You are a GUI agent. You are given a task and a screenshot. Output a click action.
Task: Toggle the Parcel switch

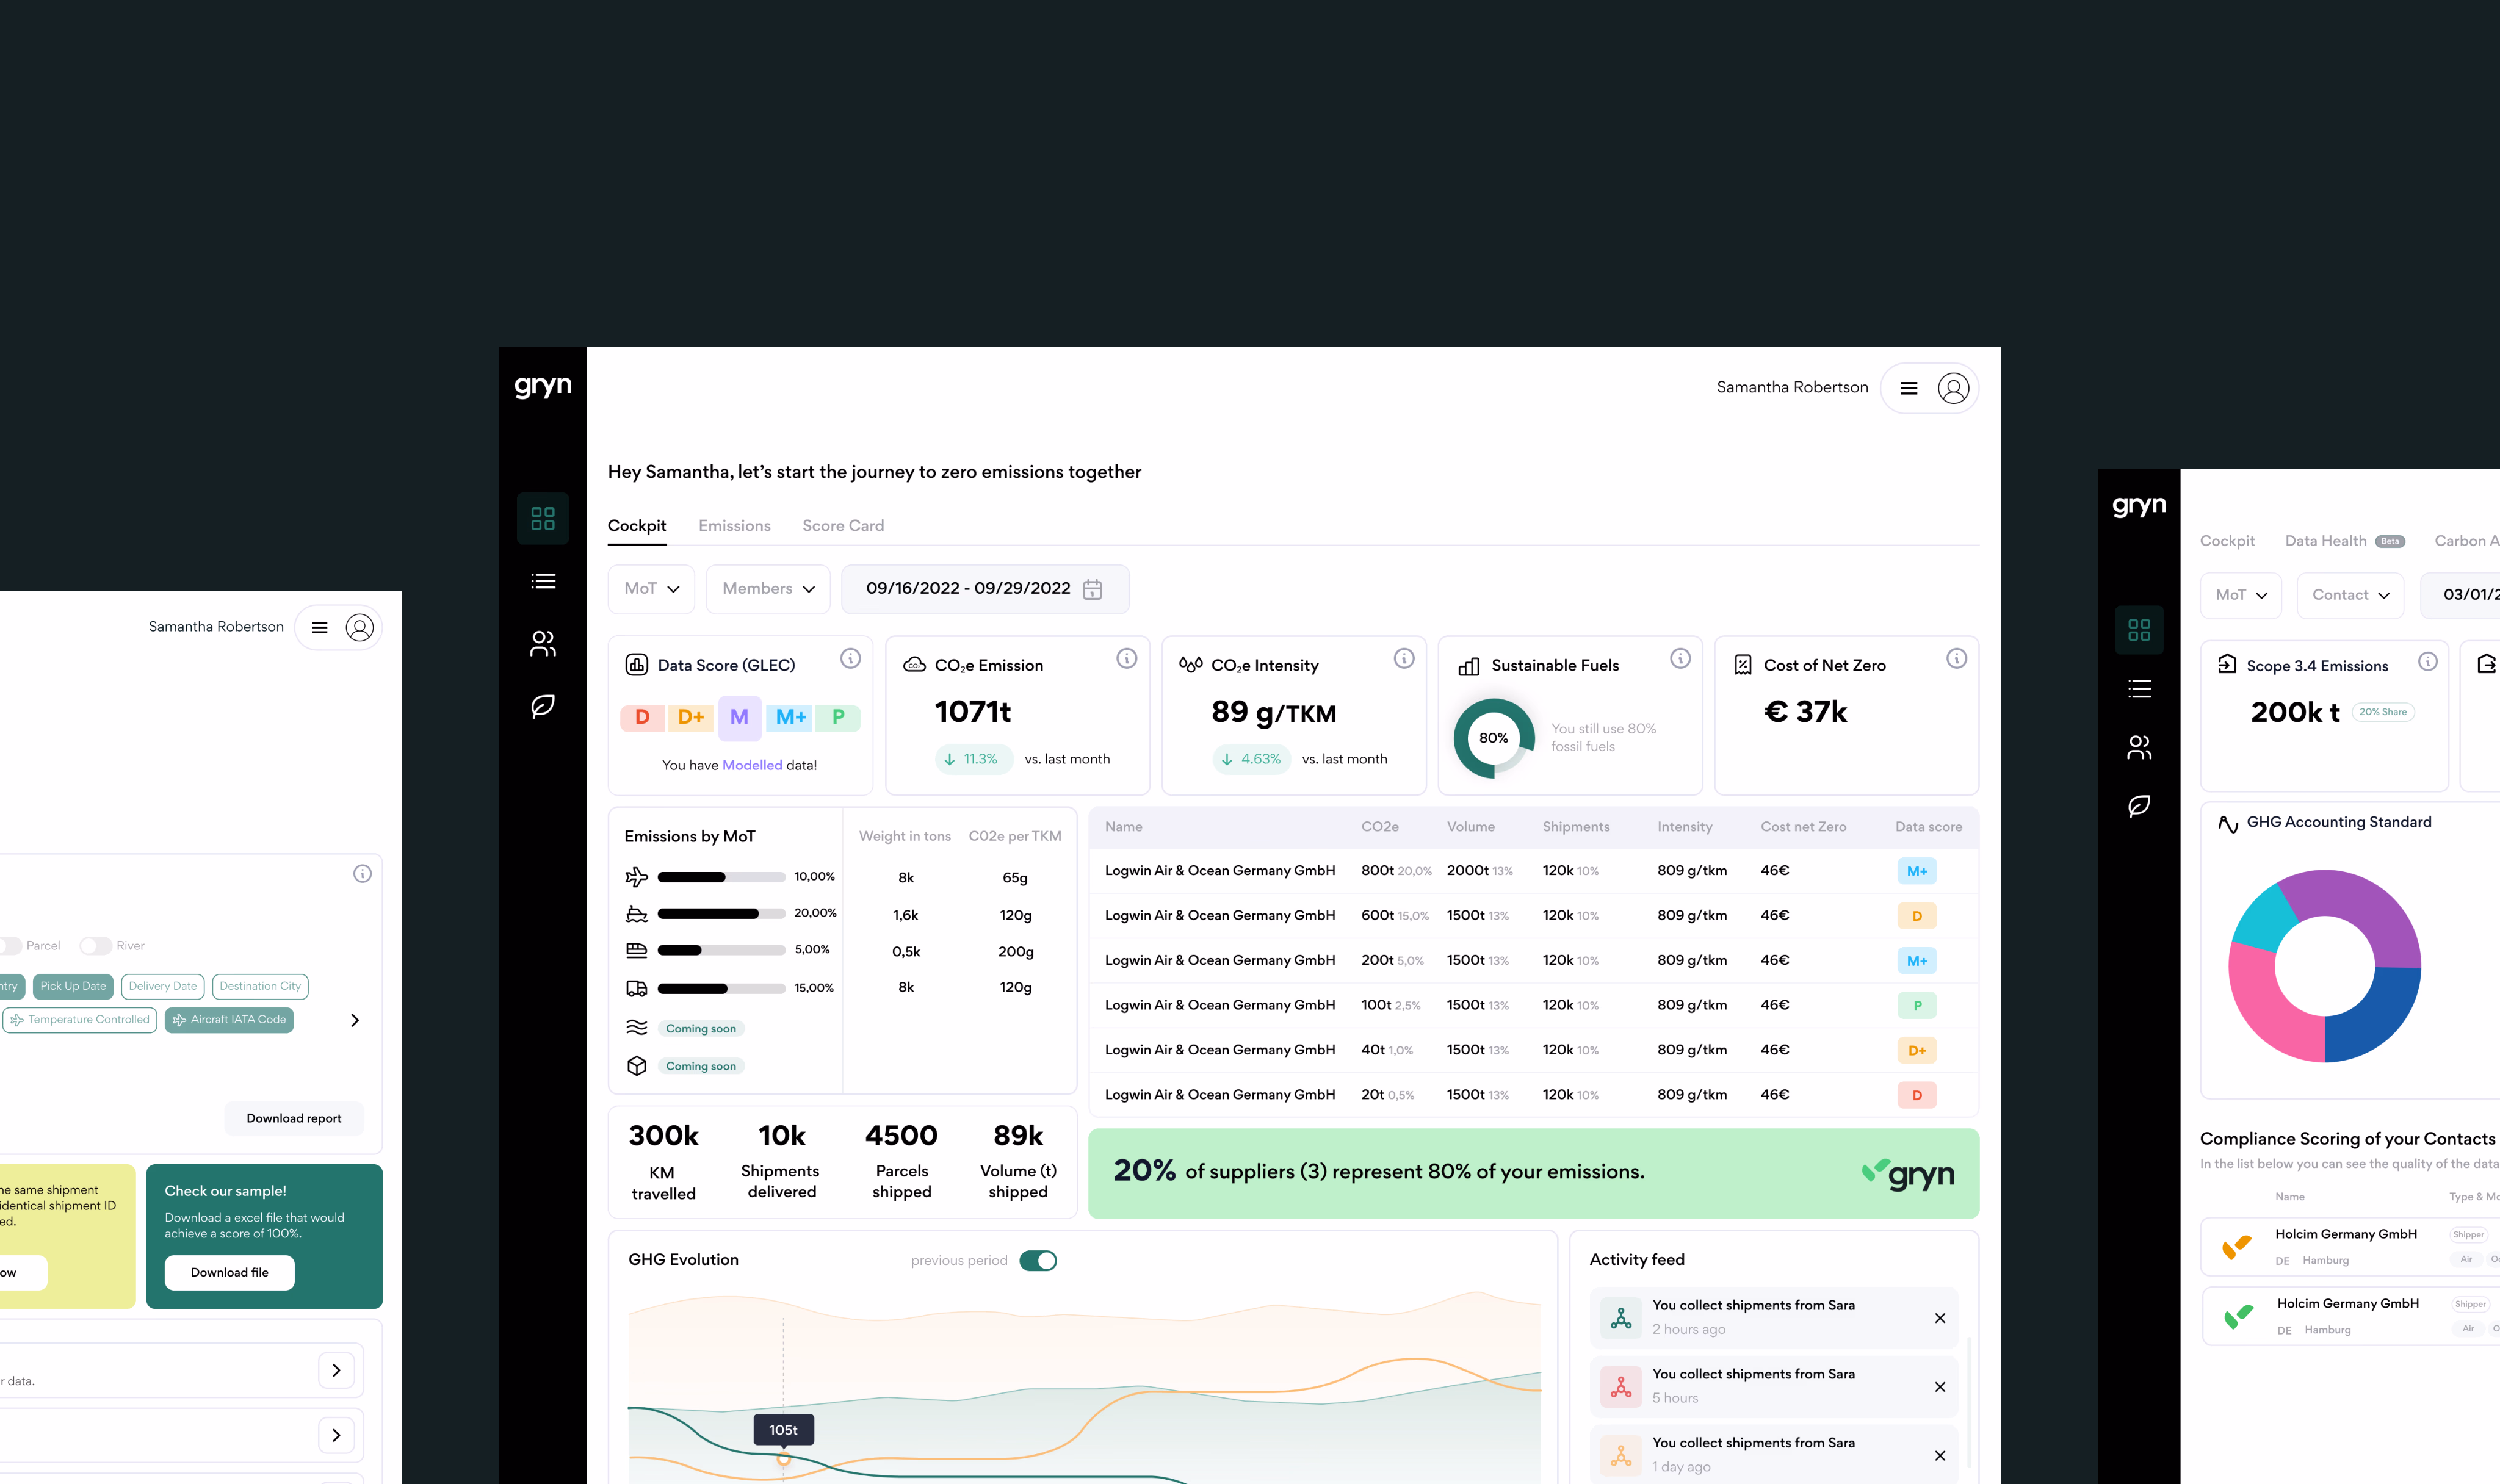[10, 946]
